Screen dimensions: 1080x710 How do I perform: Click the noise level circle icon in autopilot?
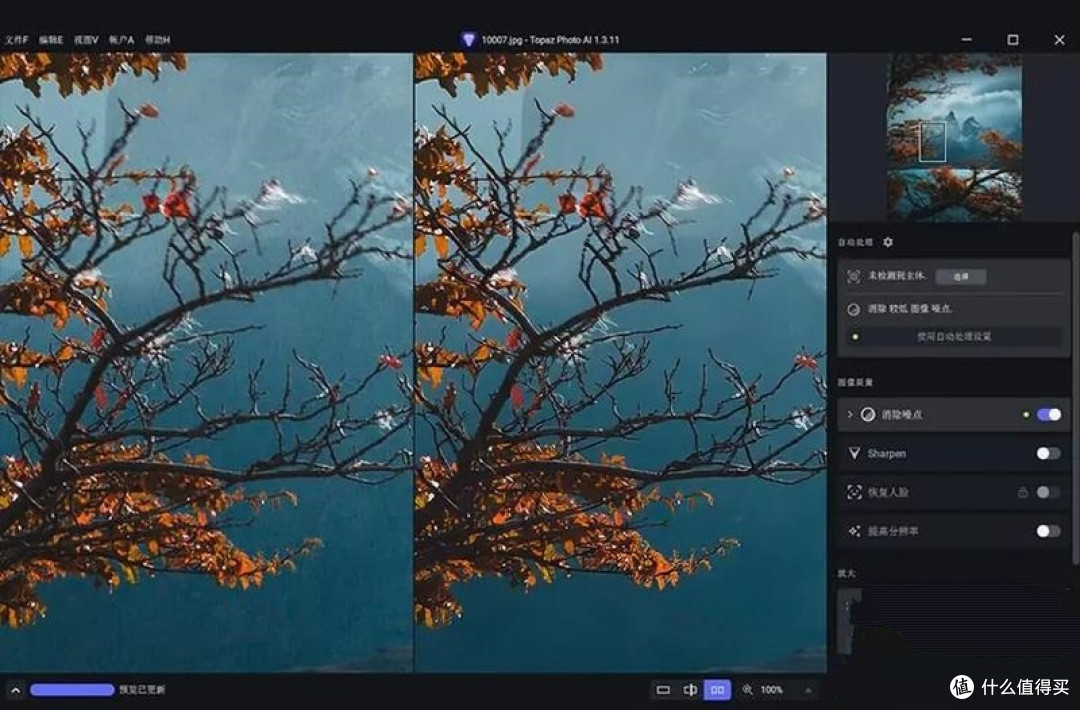[853, 309]
